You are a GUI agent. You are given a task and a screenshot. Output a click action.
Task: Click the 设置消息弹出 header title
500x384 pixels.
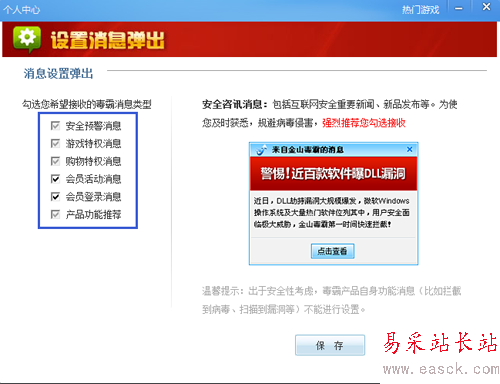[x=108, y=40]
